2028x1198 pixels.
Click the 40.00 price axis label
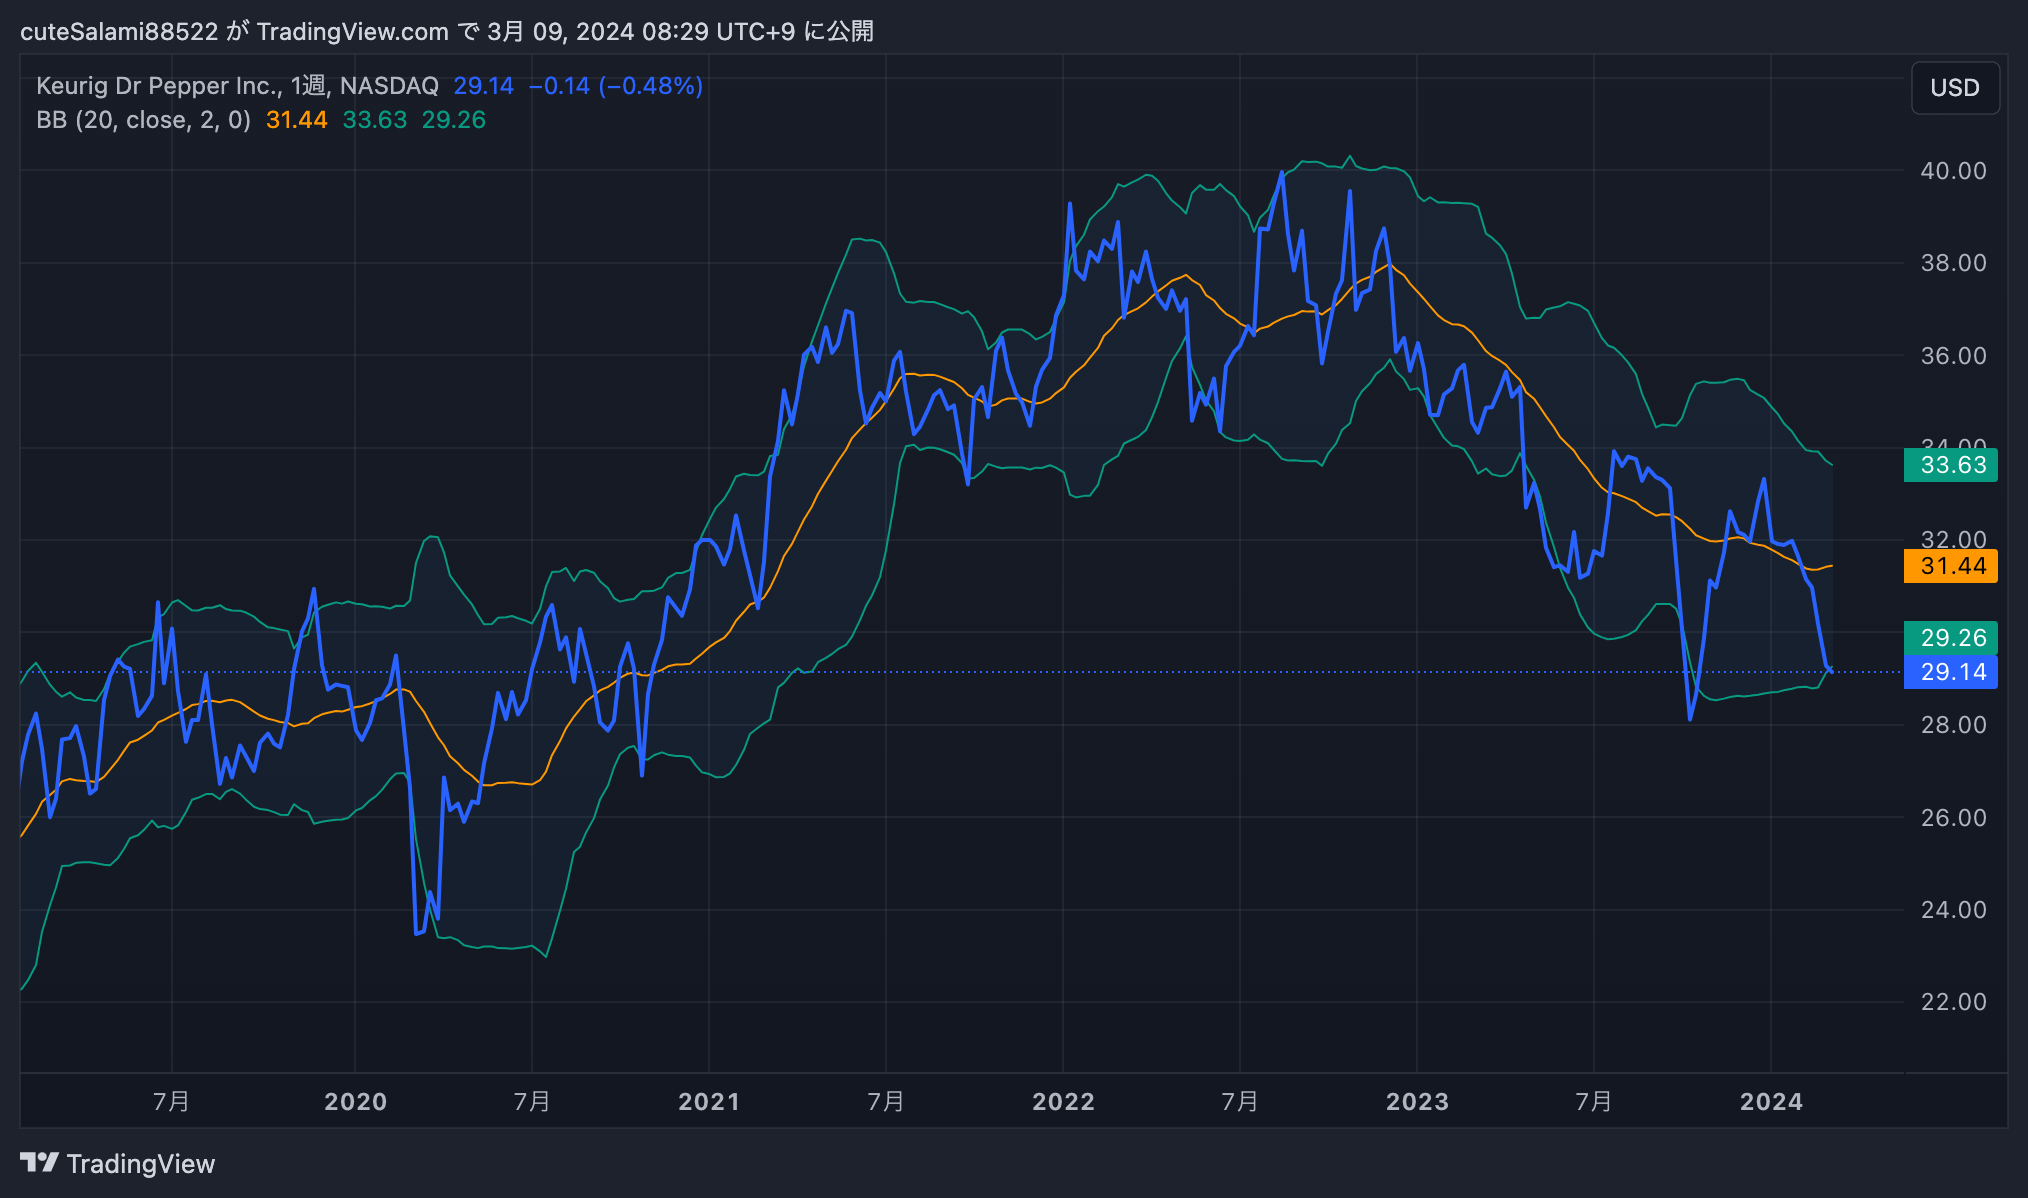[x=1954, y=171]
